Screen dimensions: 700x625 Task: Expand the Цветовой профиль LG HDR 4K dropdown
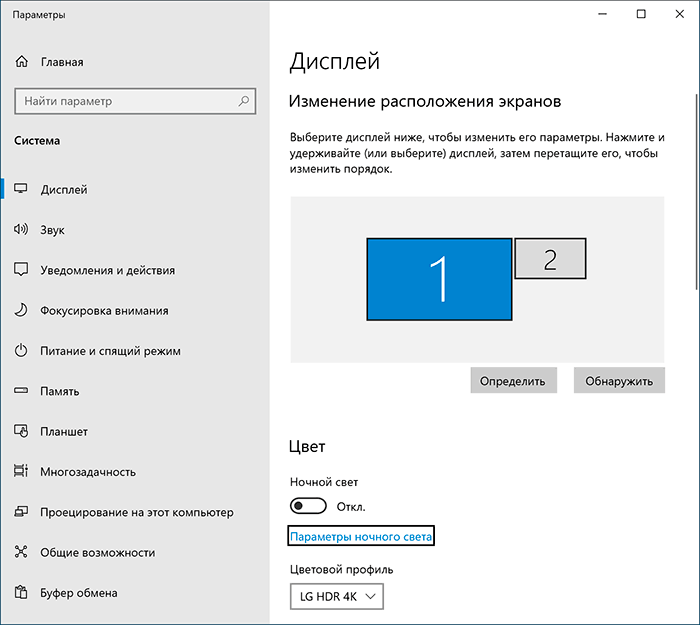click(336, 596)
